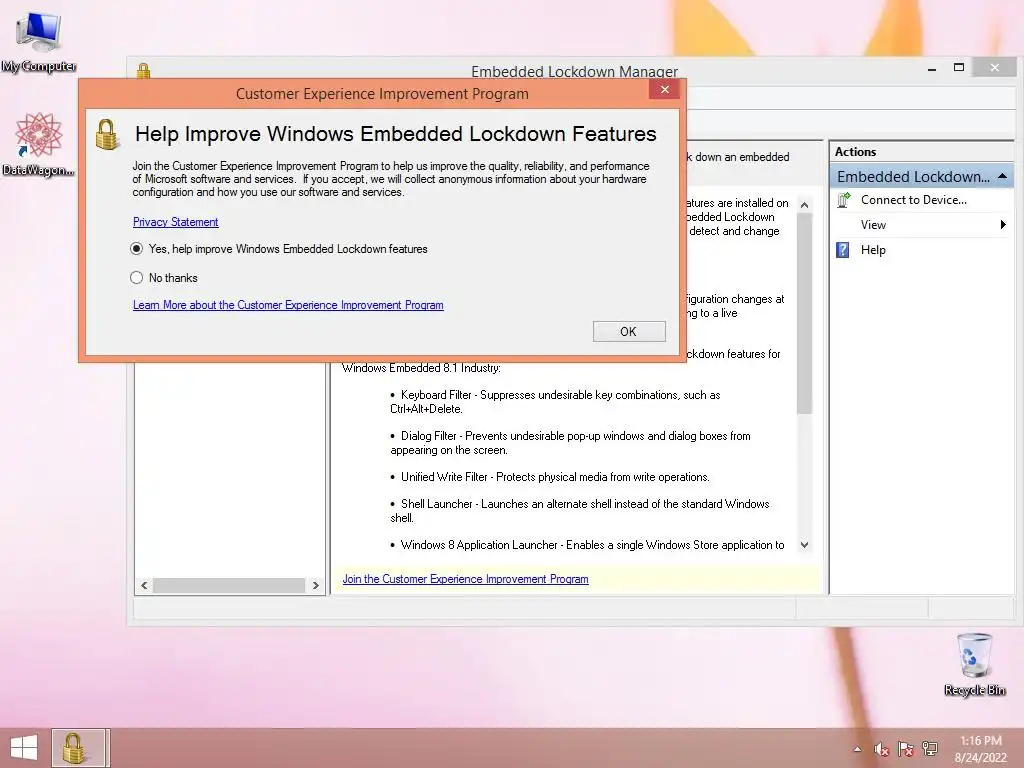The width and height of the screenshot is (1024, 768).
Task: Click the vertical scrollbar thumb in description pane
Action: coord(805,313)
